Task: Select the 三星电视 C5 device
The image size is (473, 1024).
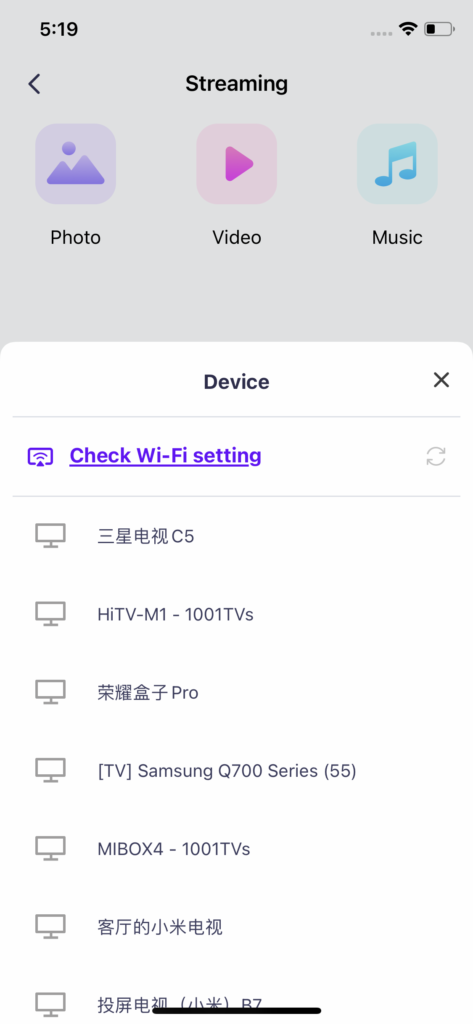Action: [x=236, y=536]
